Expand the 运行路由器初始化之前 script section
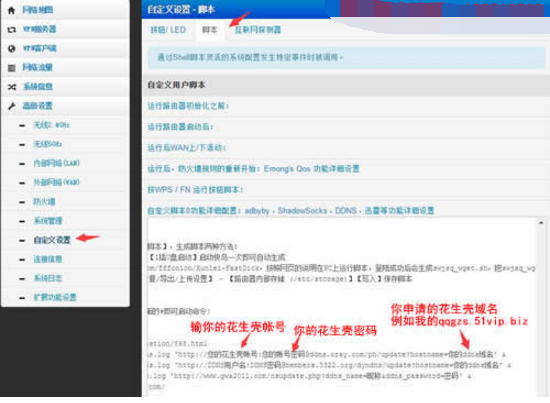 (188, 106)
